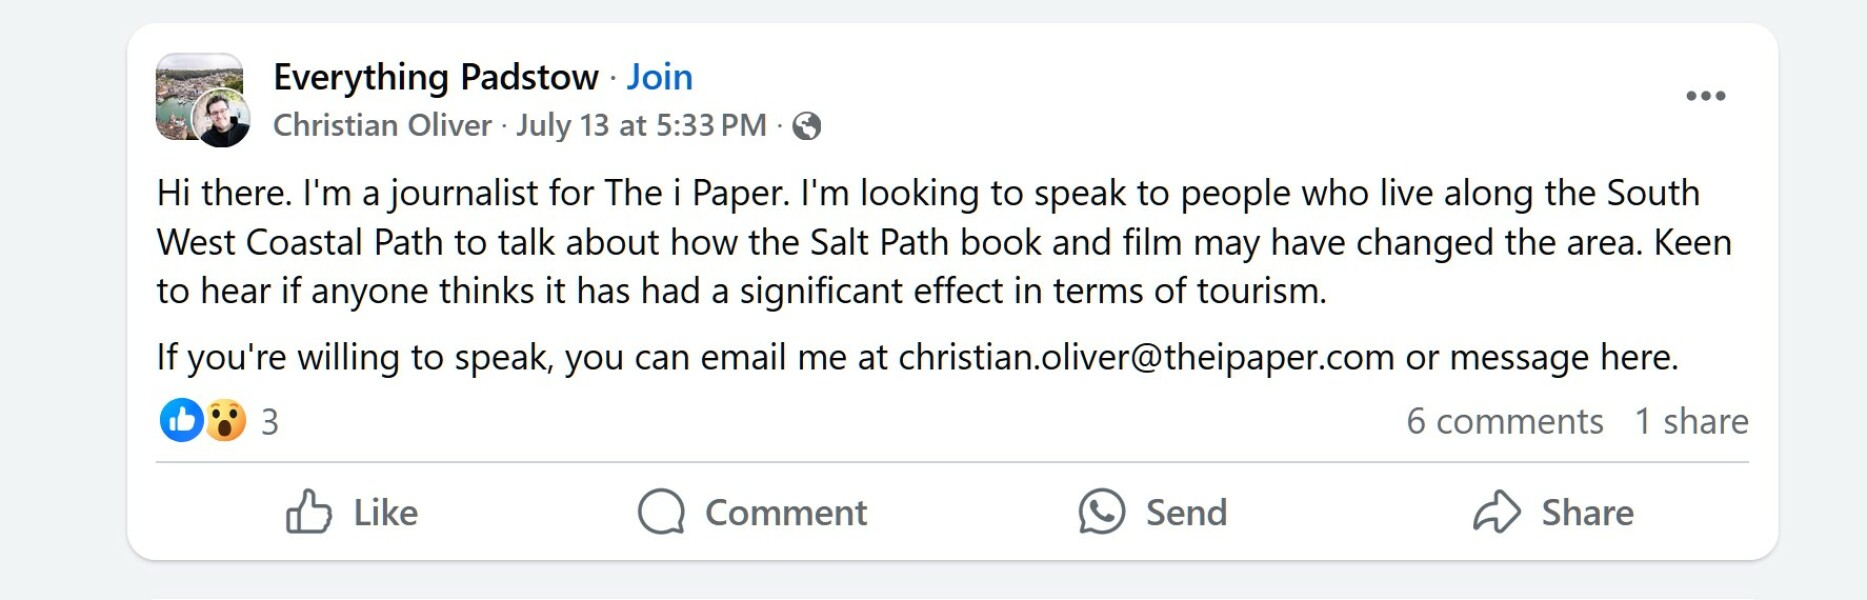This screenshot has width=1867, height=600.
Task: Click the Like thumbs-up reaction icon
Action: (310, 513)
